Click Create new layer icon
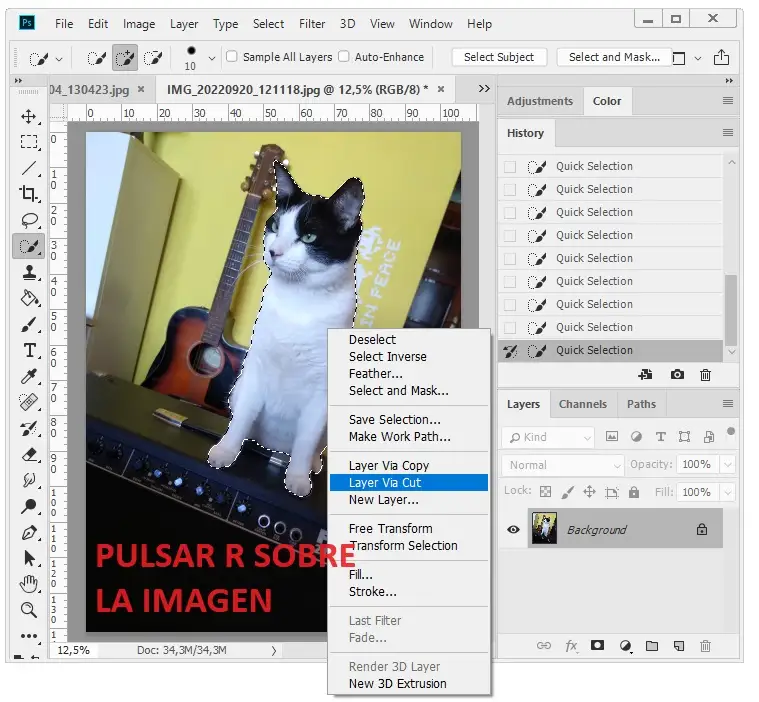Image resolution: width=759 pixels, height=702 pixels. click(x=679, y=645)
